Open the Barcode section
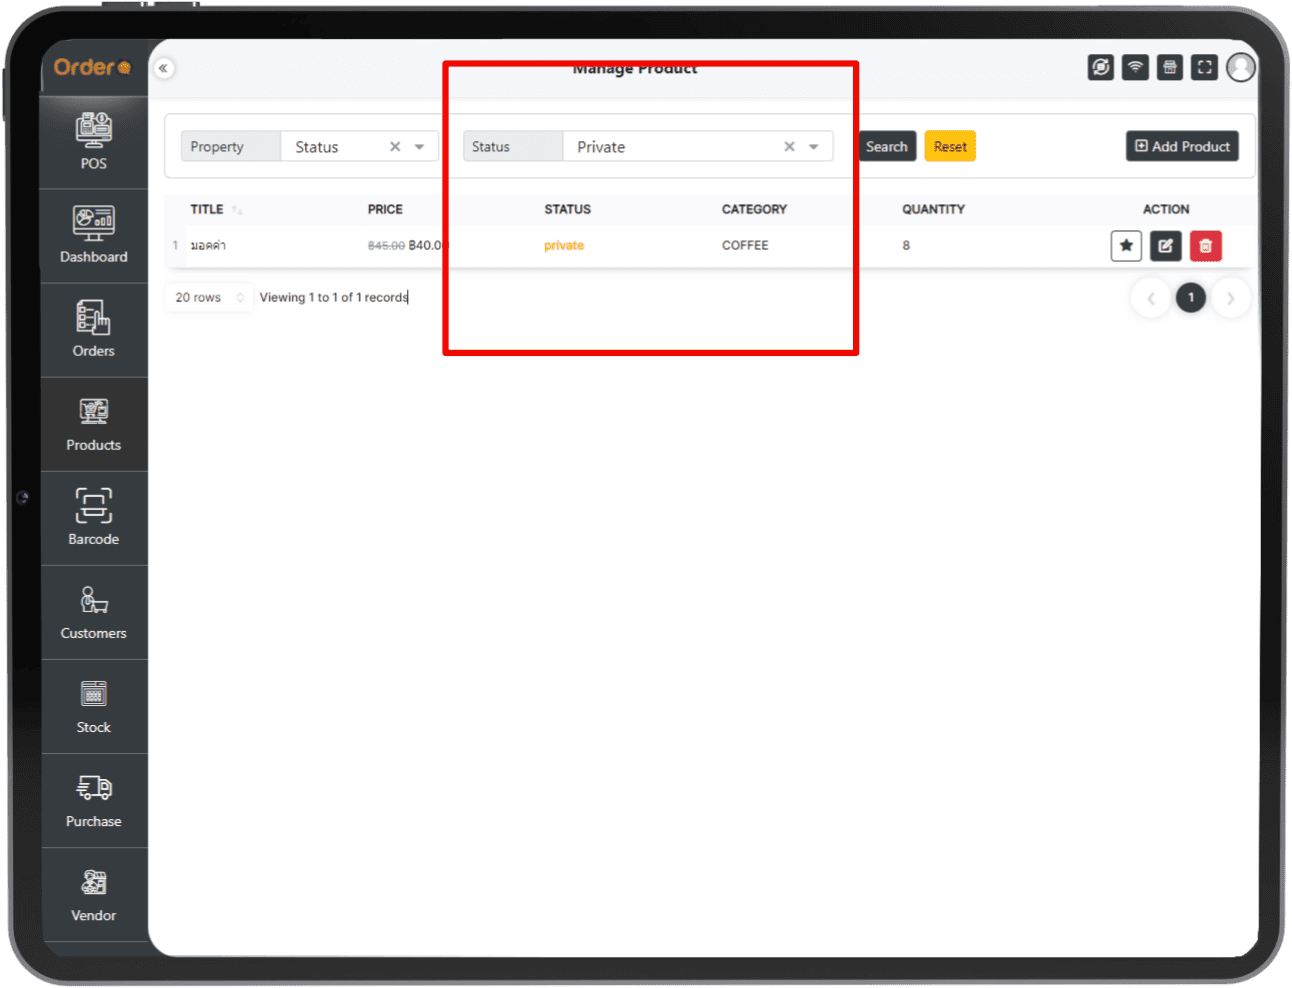The image size is (1292, 988). click(93, 516)
